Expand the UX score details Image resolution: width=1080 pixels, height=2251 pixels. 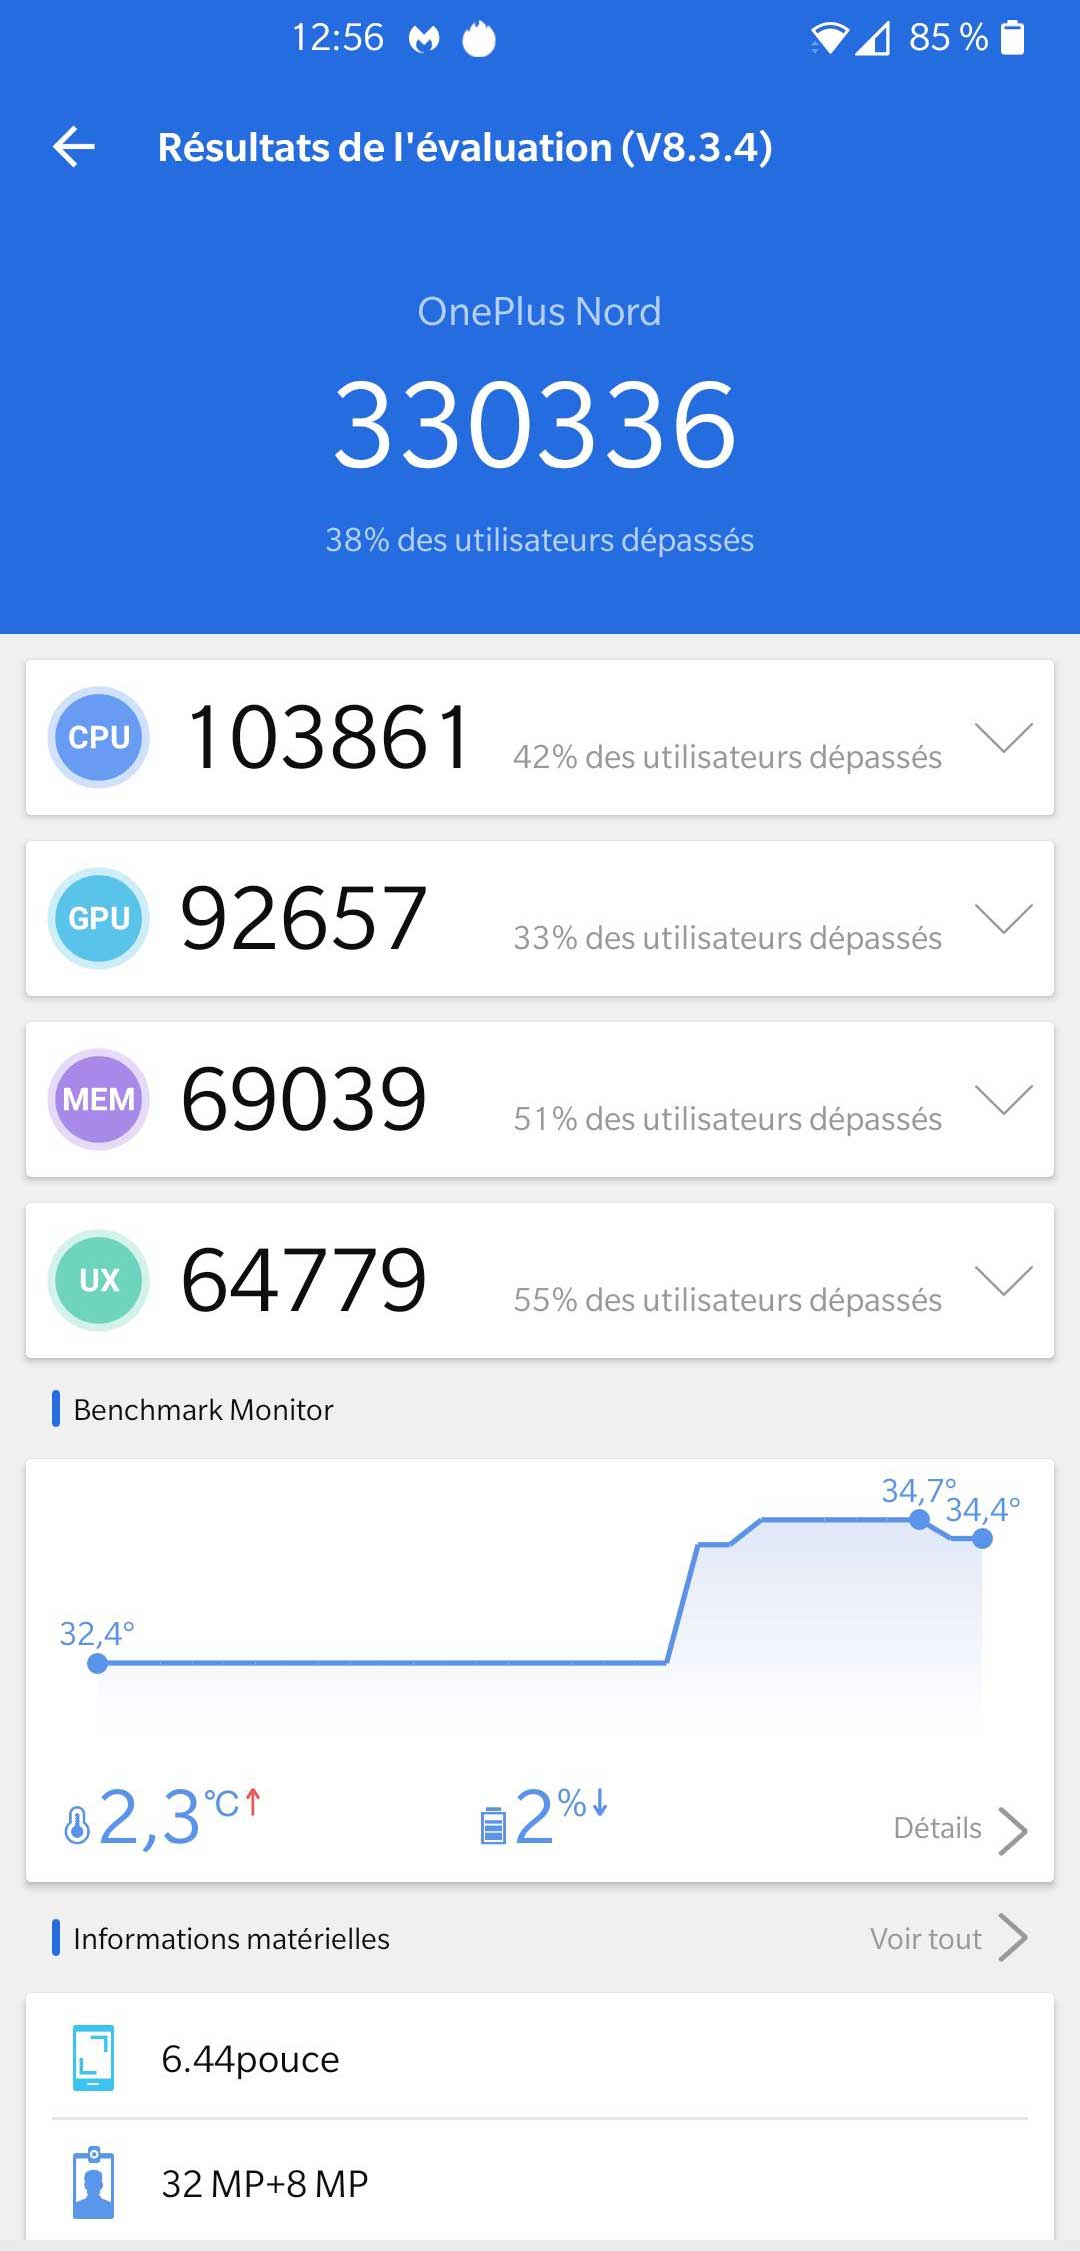(x=1003, y=1280)
